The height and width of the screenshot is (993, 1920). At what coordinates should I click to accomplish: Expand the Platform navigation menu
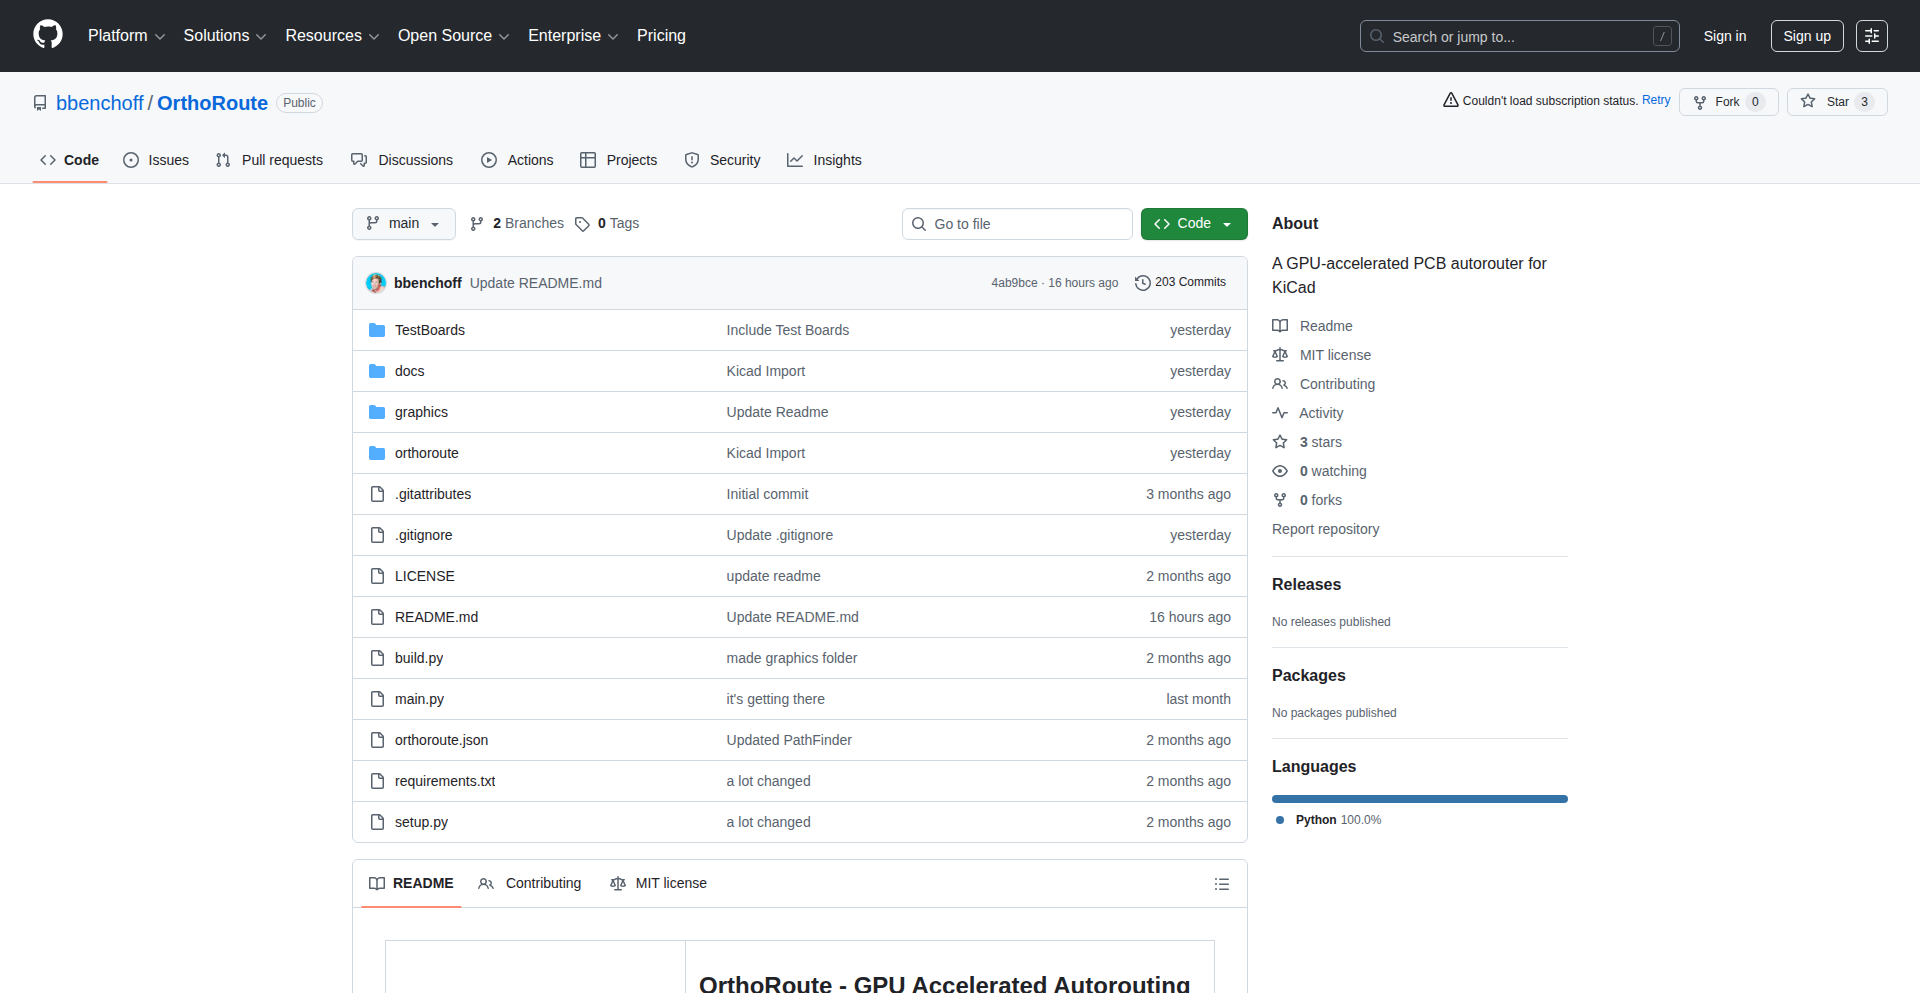pos(126,36)
